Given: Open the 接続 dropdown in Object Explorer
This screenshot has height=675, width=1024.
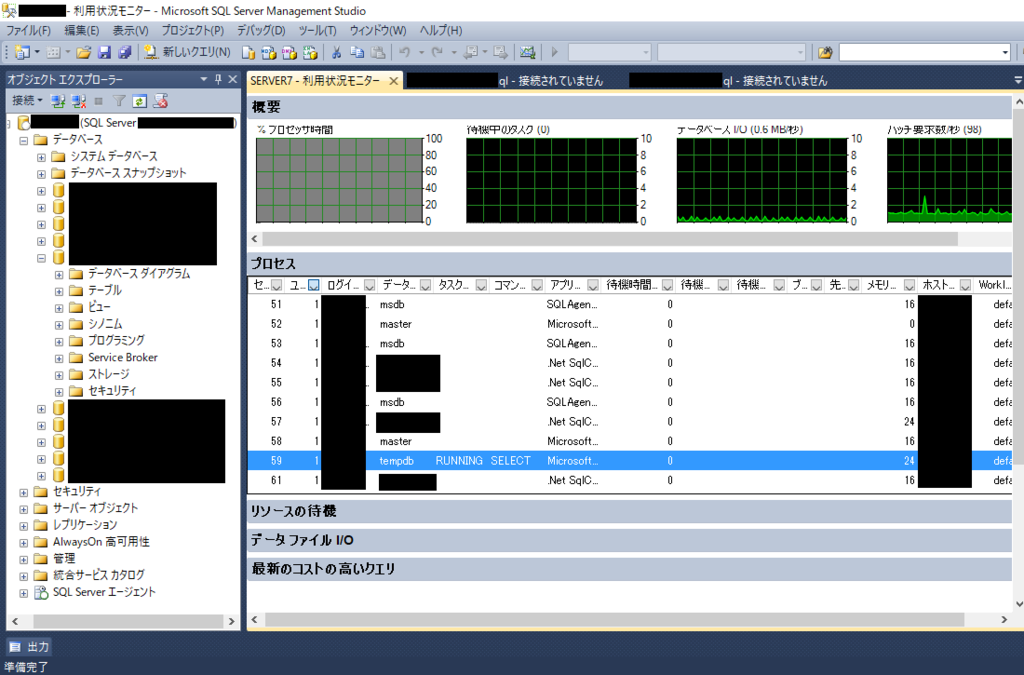Looking at the screenshot, I should tap(27, 101).
